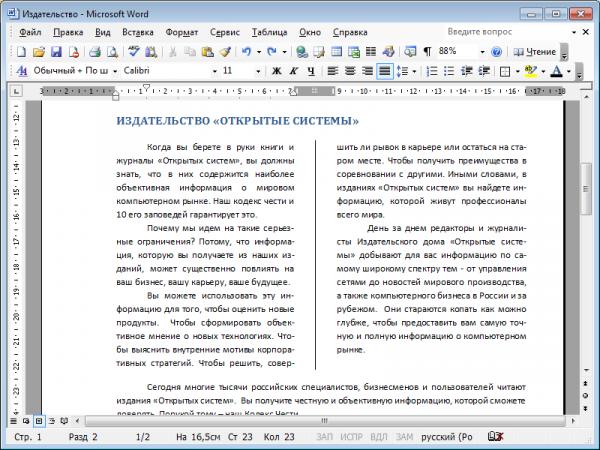
Task: Align text to the left
Action: coord(333,71)
